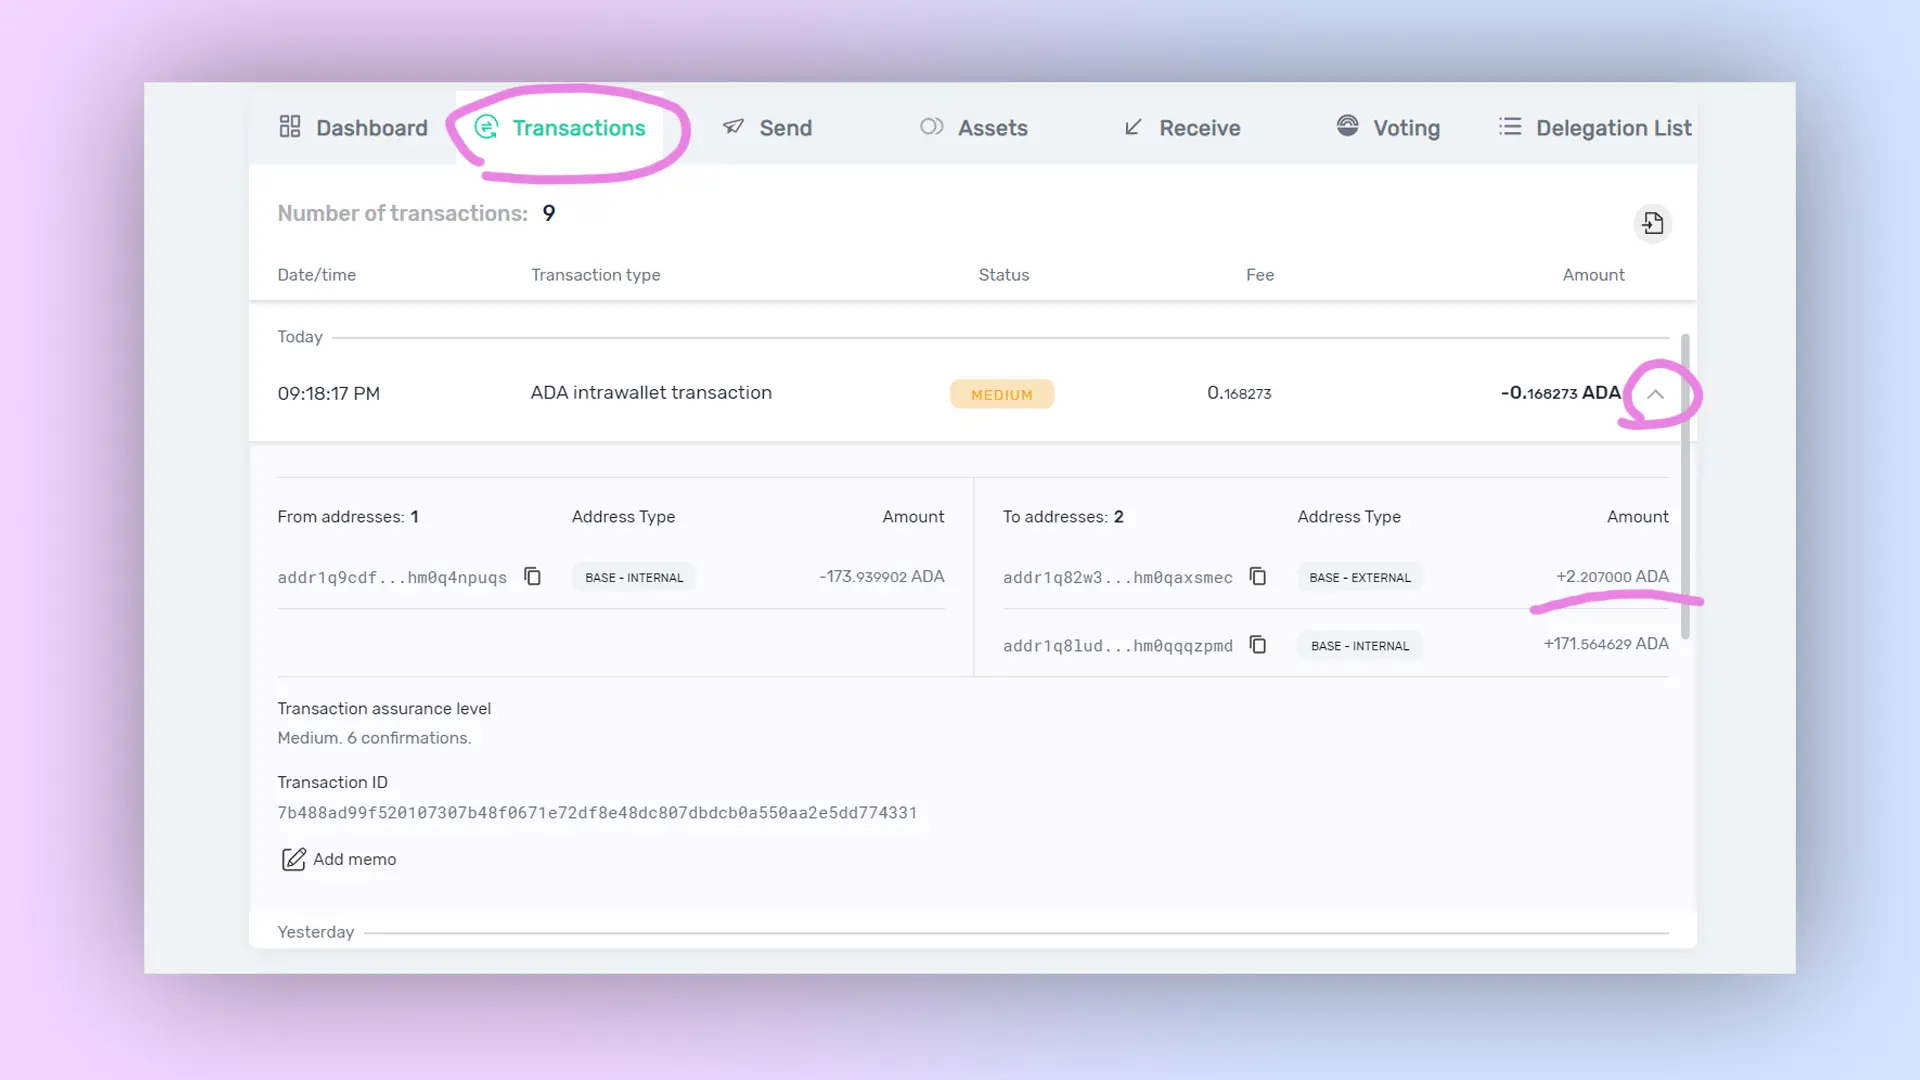Click the Assets navigation icon
Image resolution: width=1920 pixels, height=1080 pixels.
931,127
